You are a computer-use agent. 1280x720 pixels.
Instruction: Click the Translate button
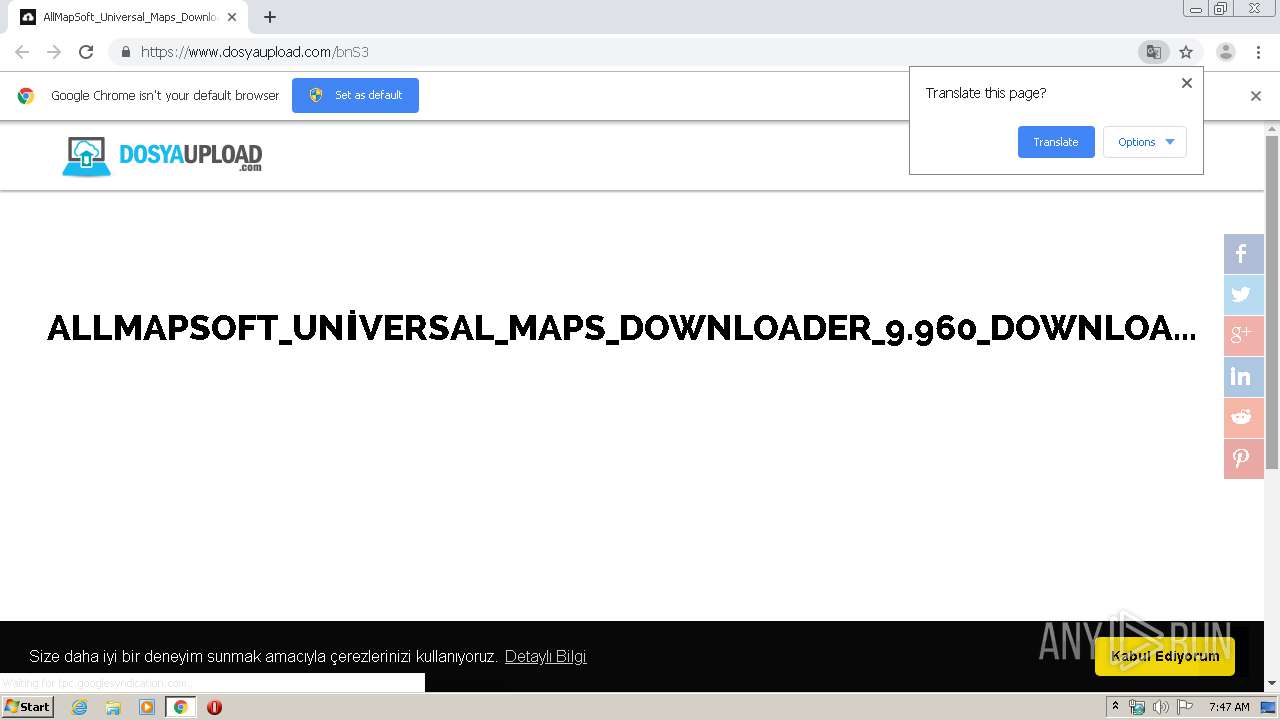[x=1056, y=142]
